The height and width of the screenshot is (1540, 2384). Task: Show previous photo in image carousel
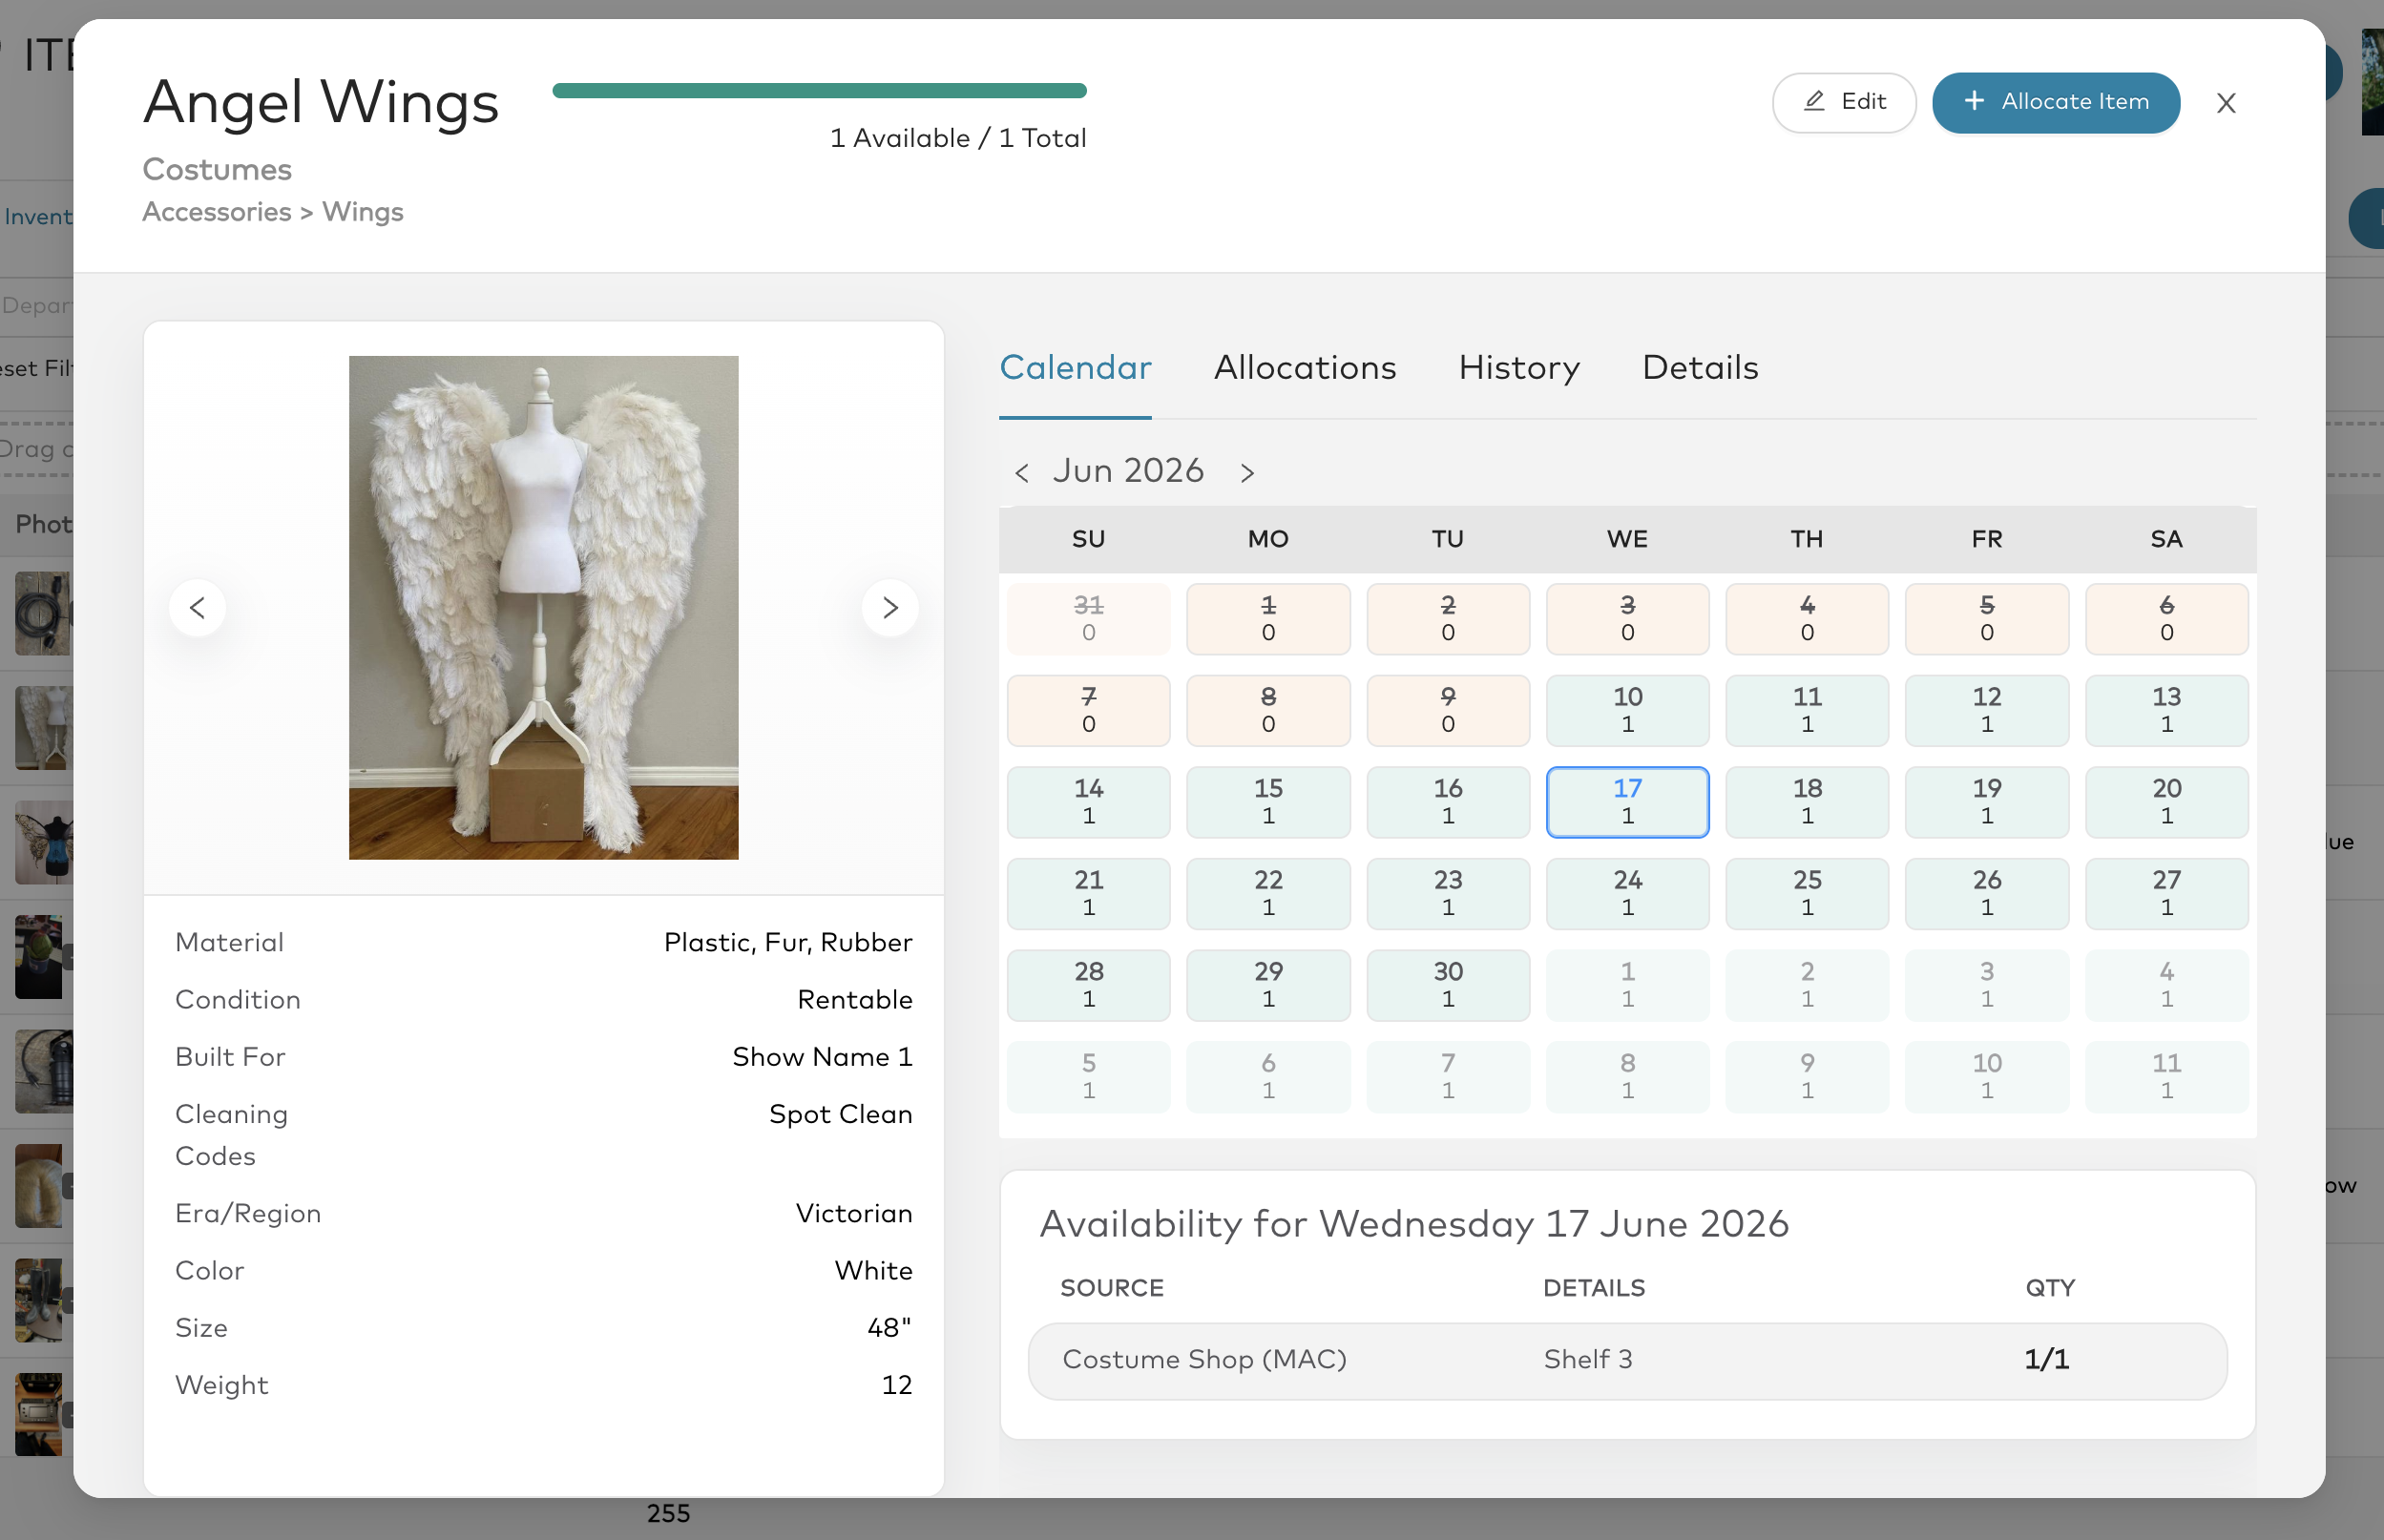point(197,607)
